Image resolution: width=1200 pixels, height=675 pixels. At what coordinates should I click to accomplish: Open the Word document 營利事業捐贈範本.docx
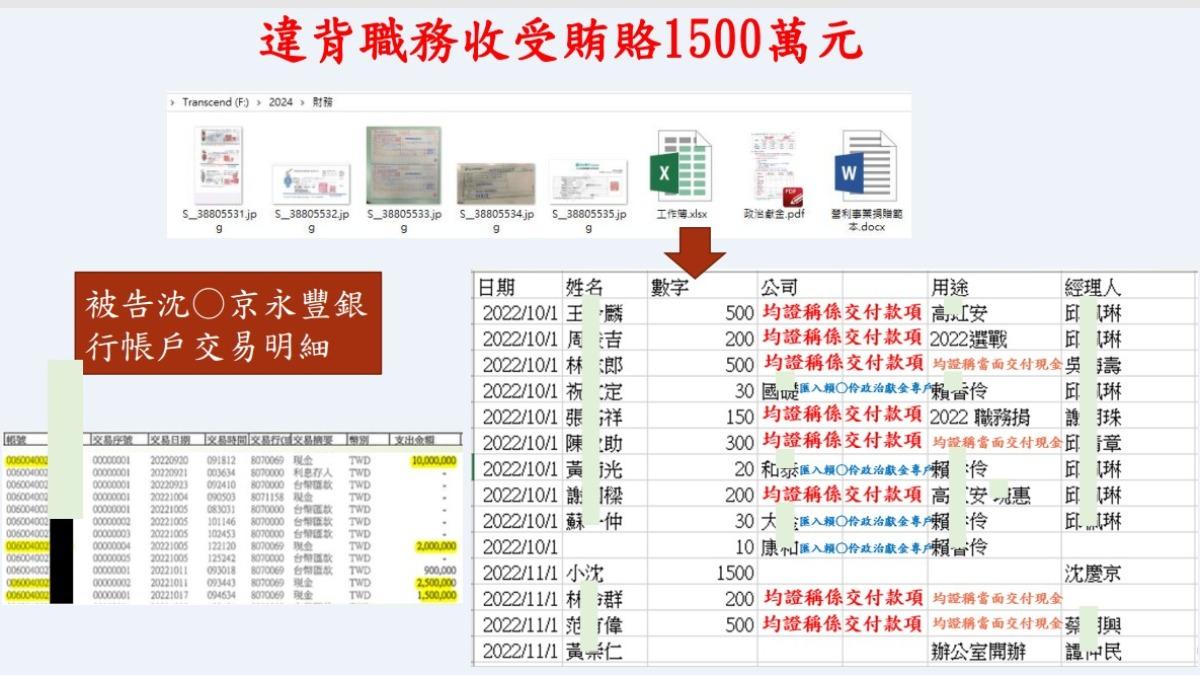[x=866, y=180]
